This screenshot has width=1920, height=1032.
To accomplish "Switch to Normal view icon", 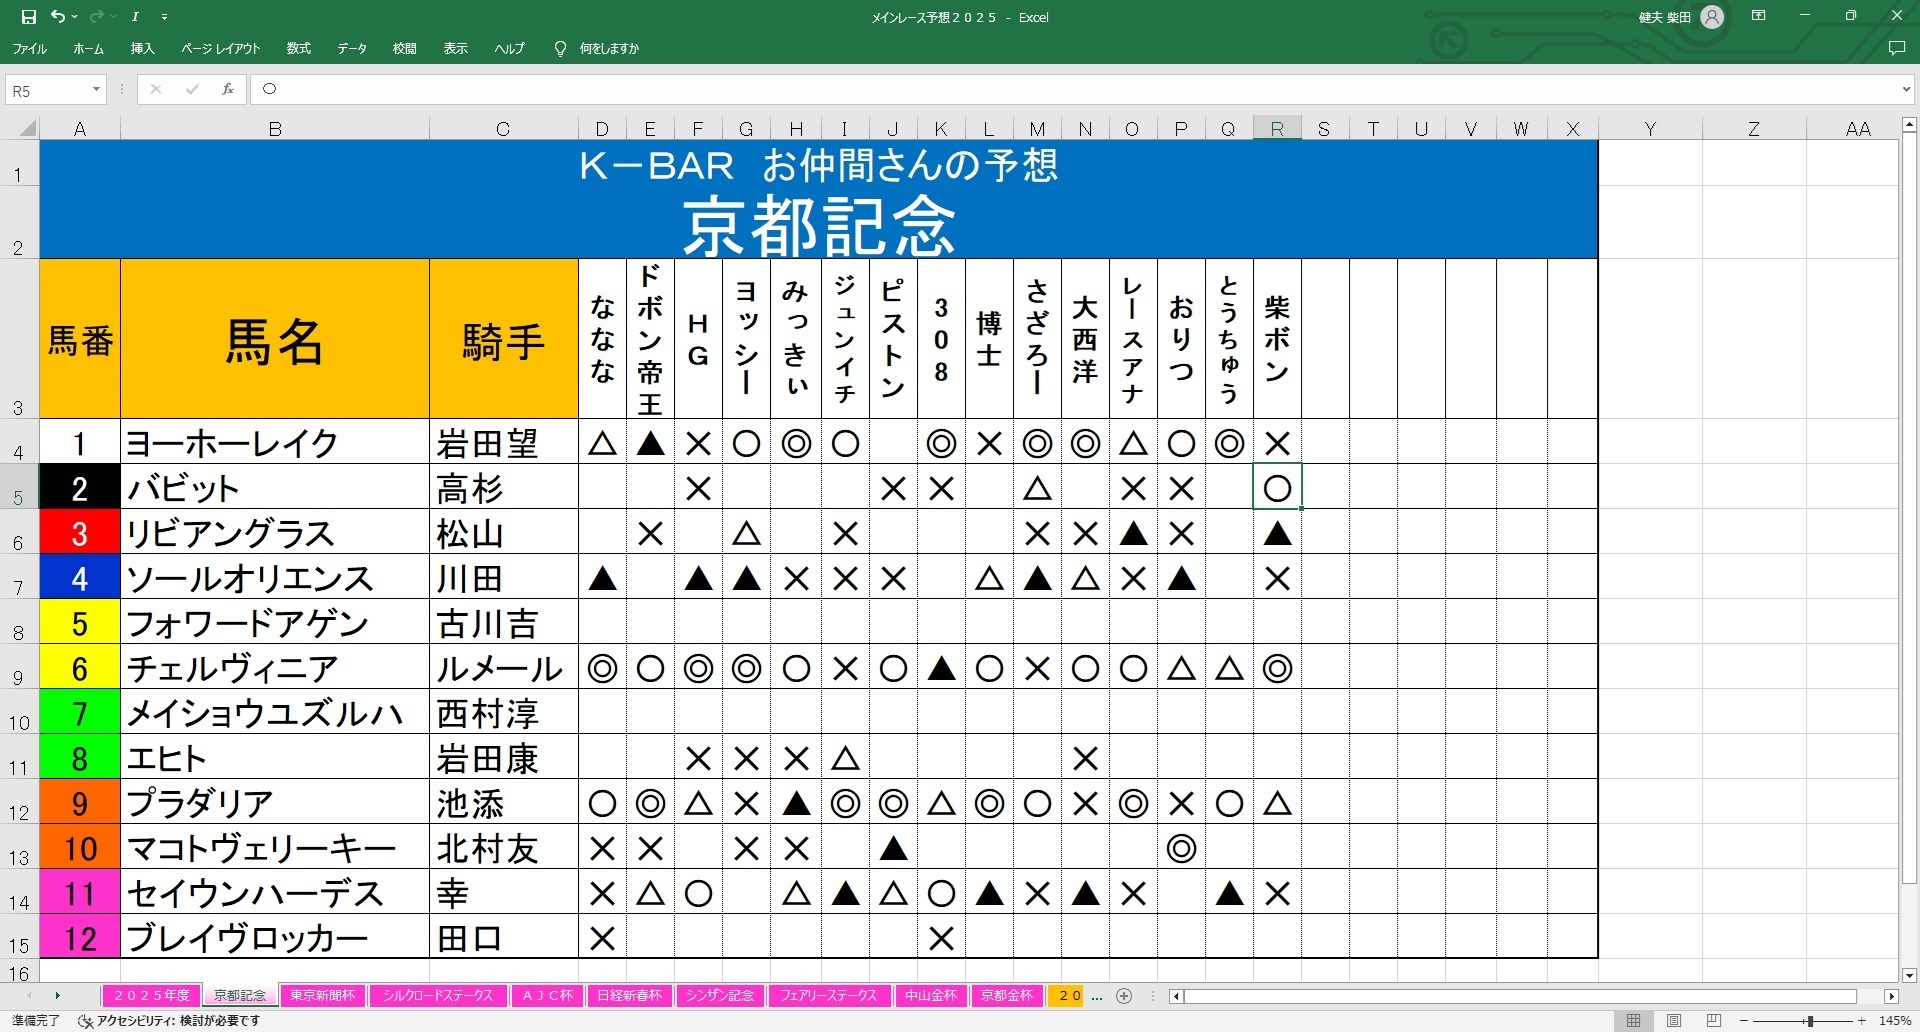I will coord(1633,1021).
